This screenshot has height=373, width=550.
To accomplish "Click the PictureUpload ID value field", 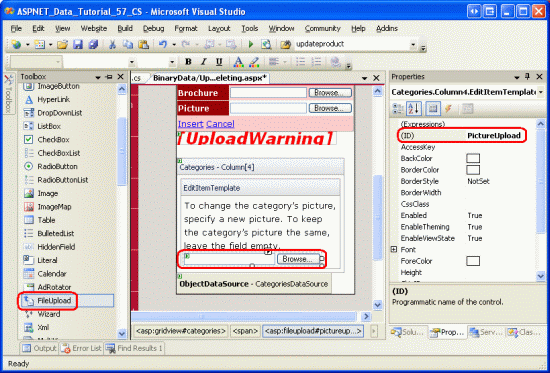I will pos(494,136).
